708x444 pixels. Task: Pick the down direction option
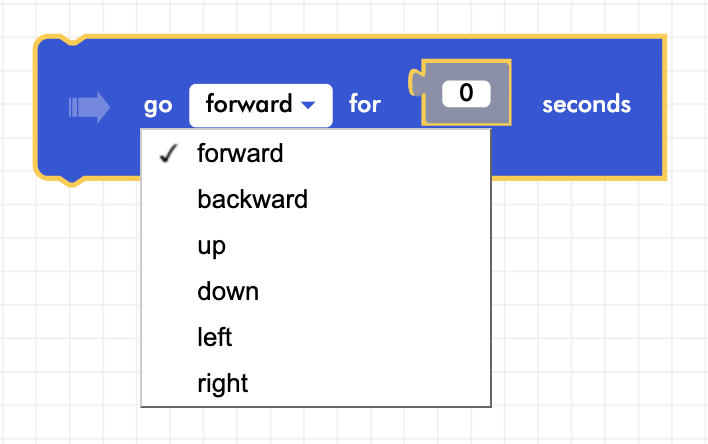(x=228, y=291)
